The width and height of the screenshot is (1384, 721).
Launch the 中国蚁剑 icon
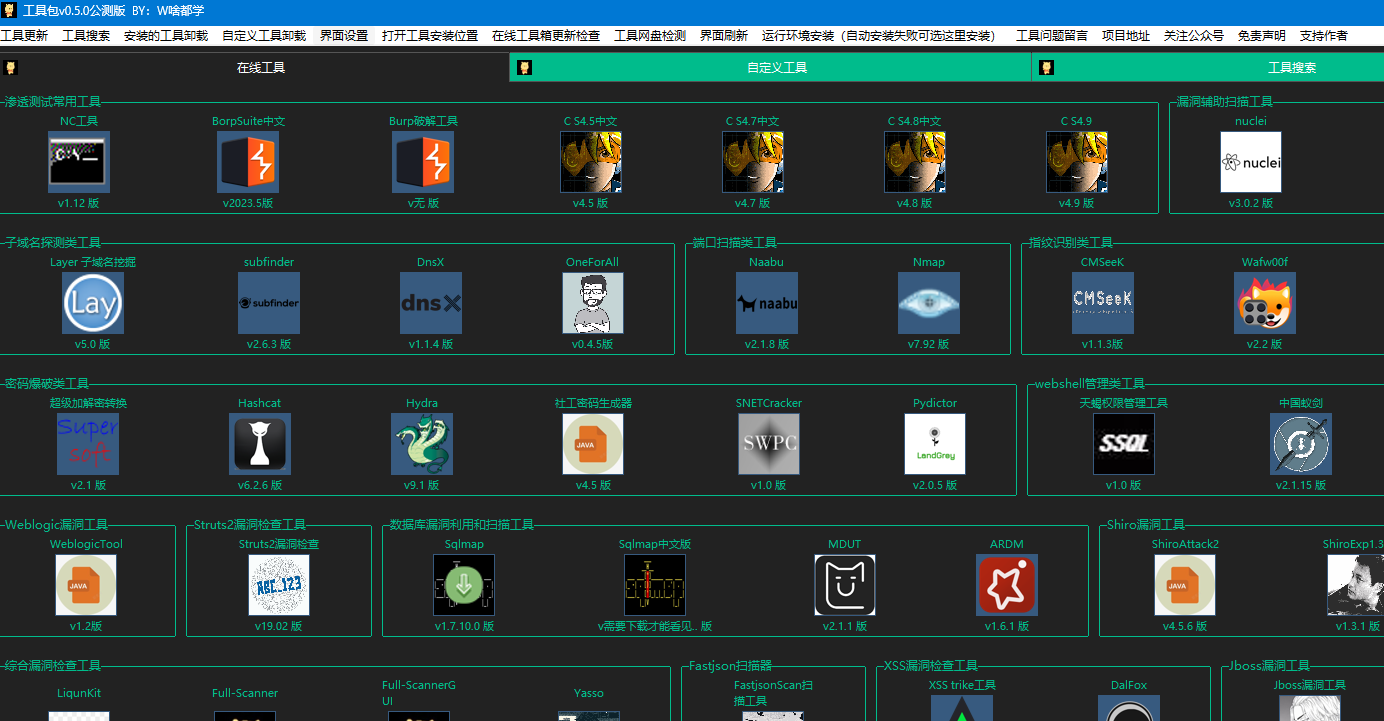[x=1301, y=444]
